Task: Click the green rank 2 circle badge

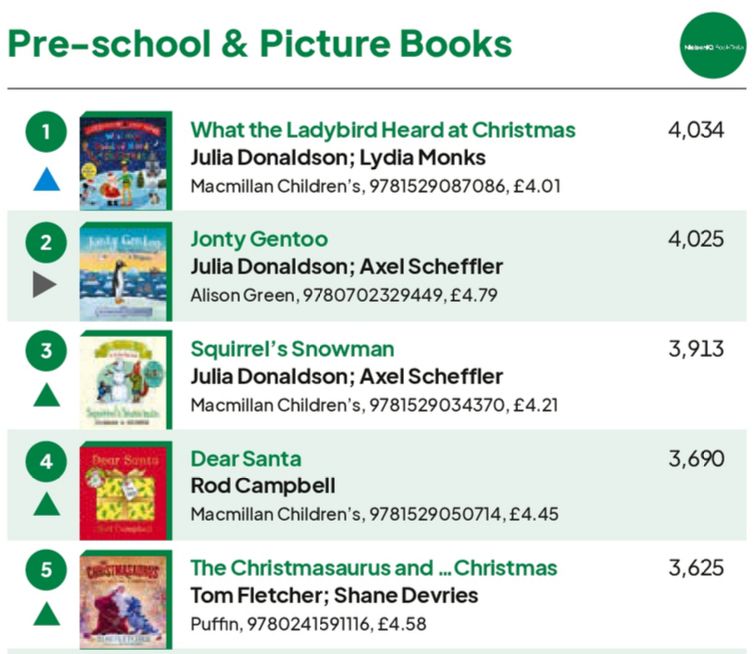Action: tap(46, 241)
